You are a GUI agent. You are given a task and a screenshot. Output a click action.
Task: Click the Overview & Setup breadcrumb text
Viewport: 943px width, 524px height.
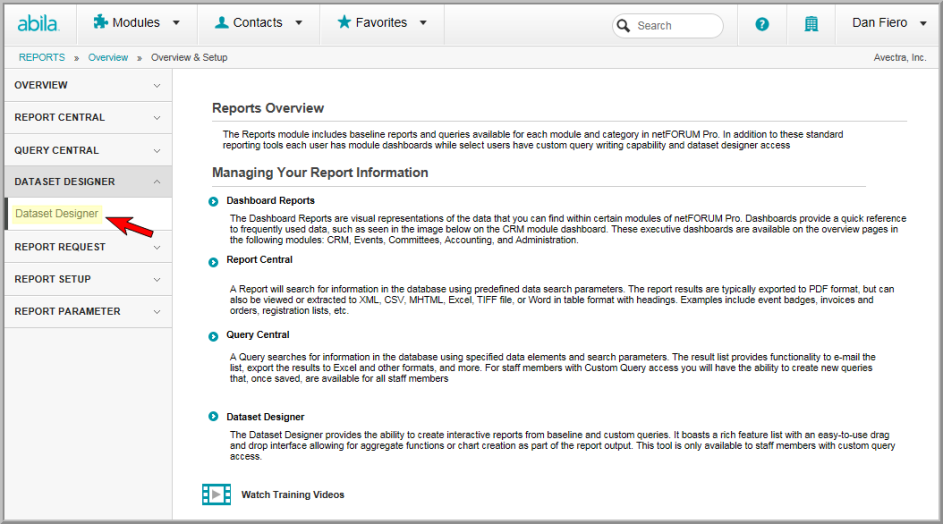[x=189, y=57]
